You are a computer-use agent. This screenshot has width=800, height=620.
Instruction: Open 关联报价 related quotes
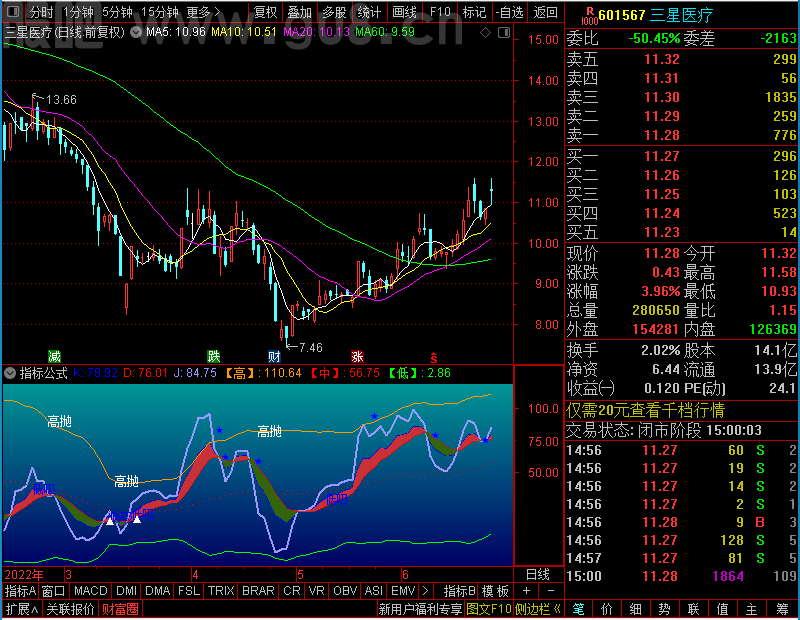click(70, 609)
